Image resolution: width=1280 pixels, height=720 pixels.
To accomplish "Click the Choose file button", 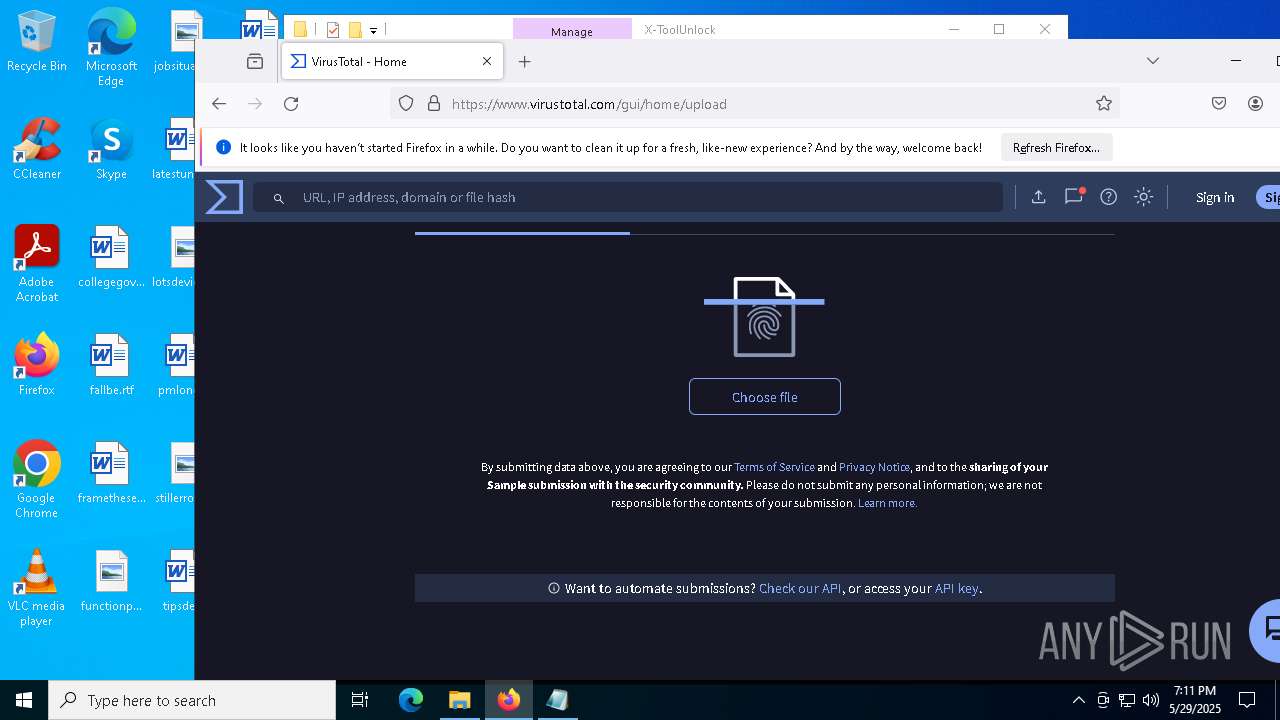I will click(765, 397).
